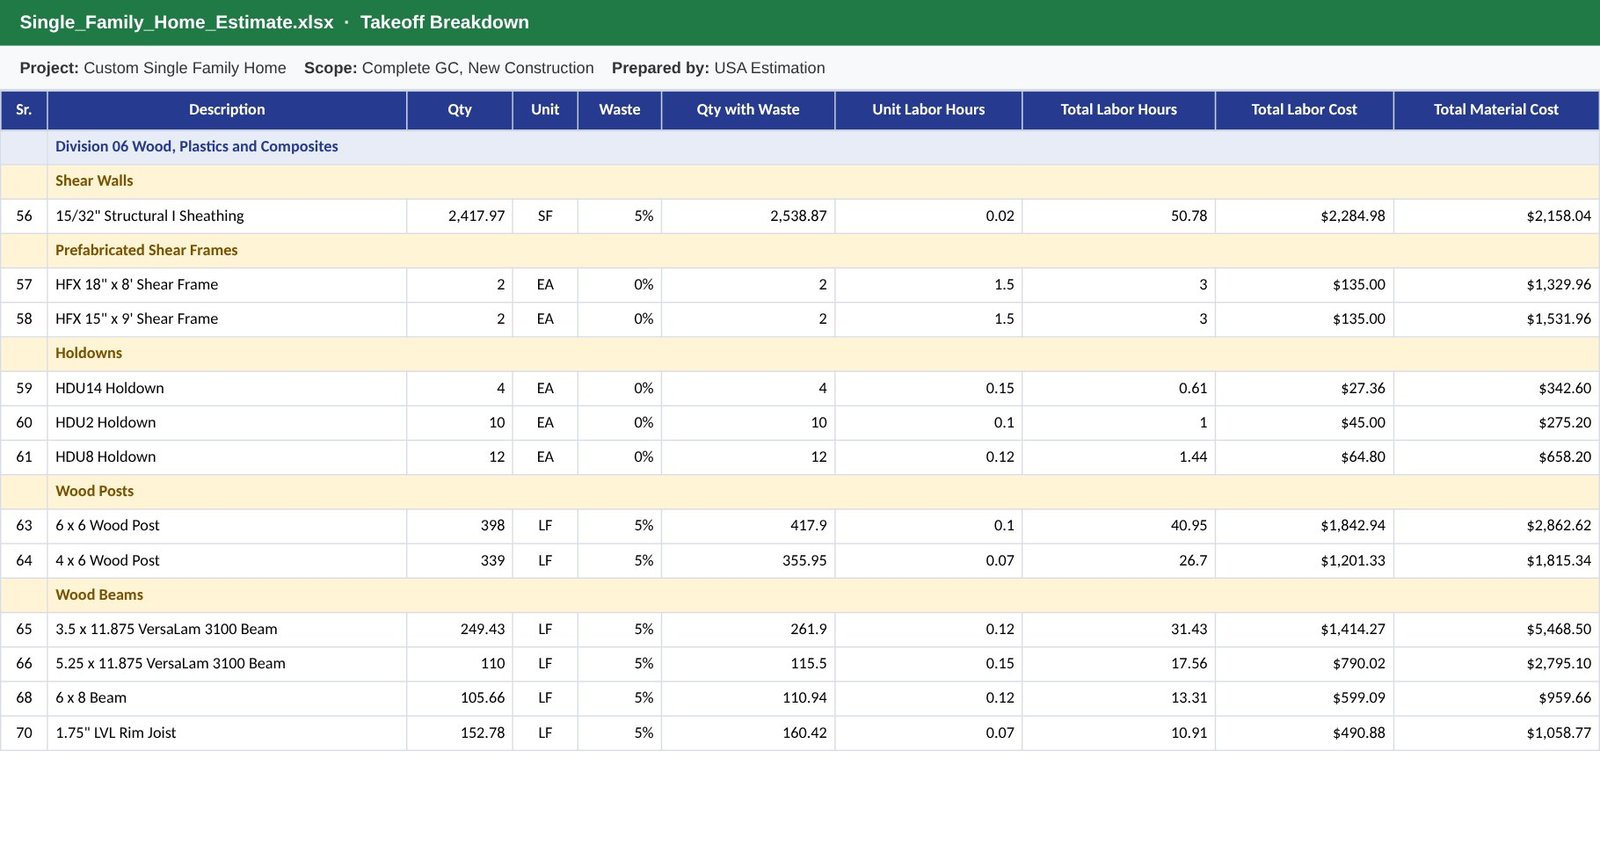Select 5.25 x 11.875 VersaLam 3100 Beam
This screenshot has width=1600, height=862.
tap(227, 664)
